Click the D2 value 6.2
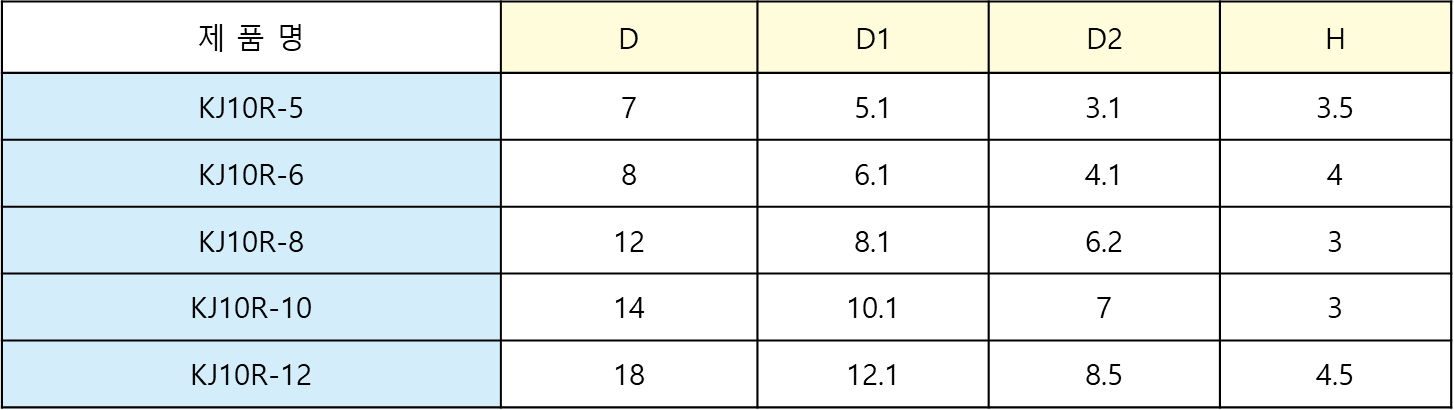1454x410 pixels. click(x=1104, y=241)
